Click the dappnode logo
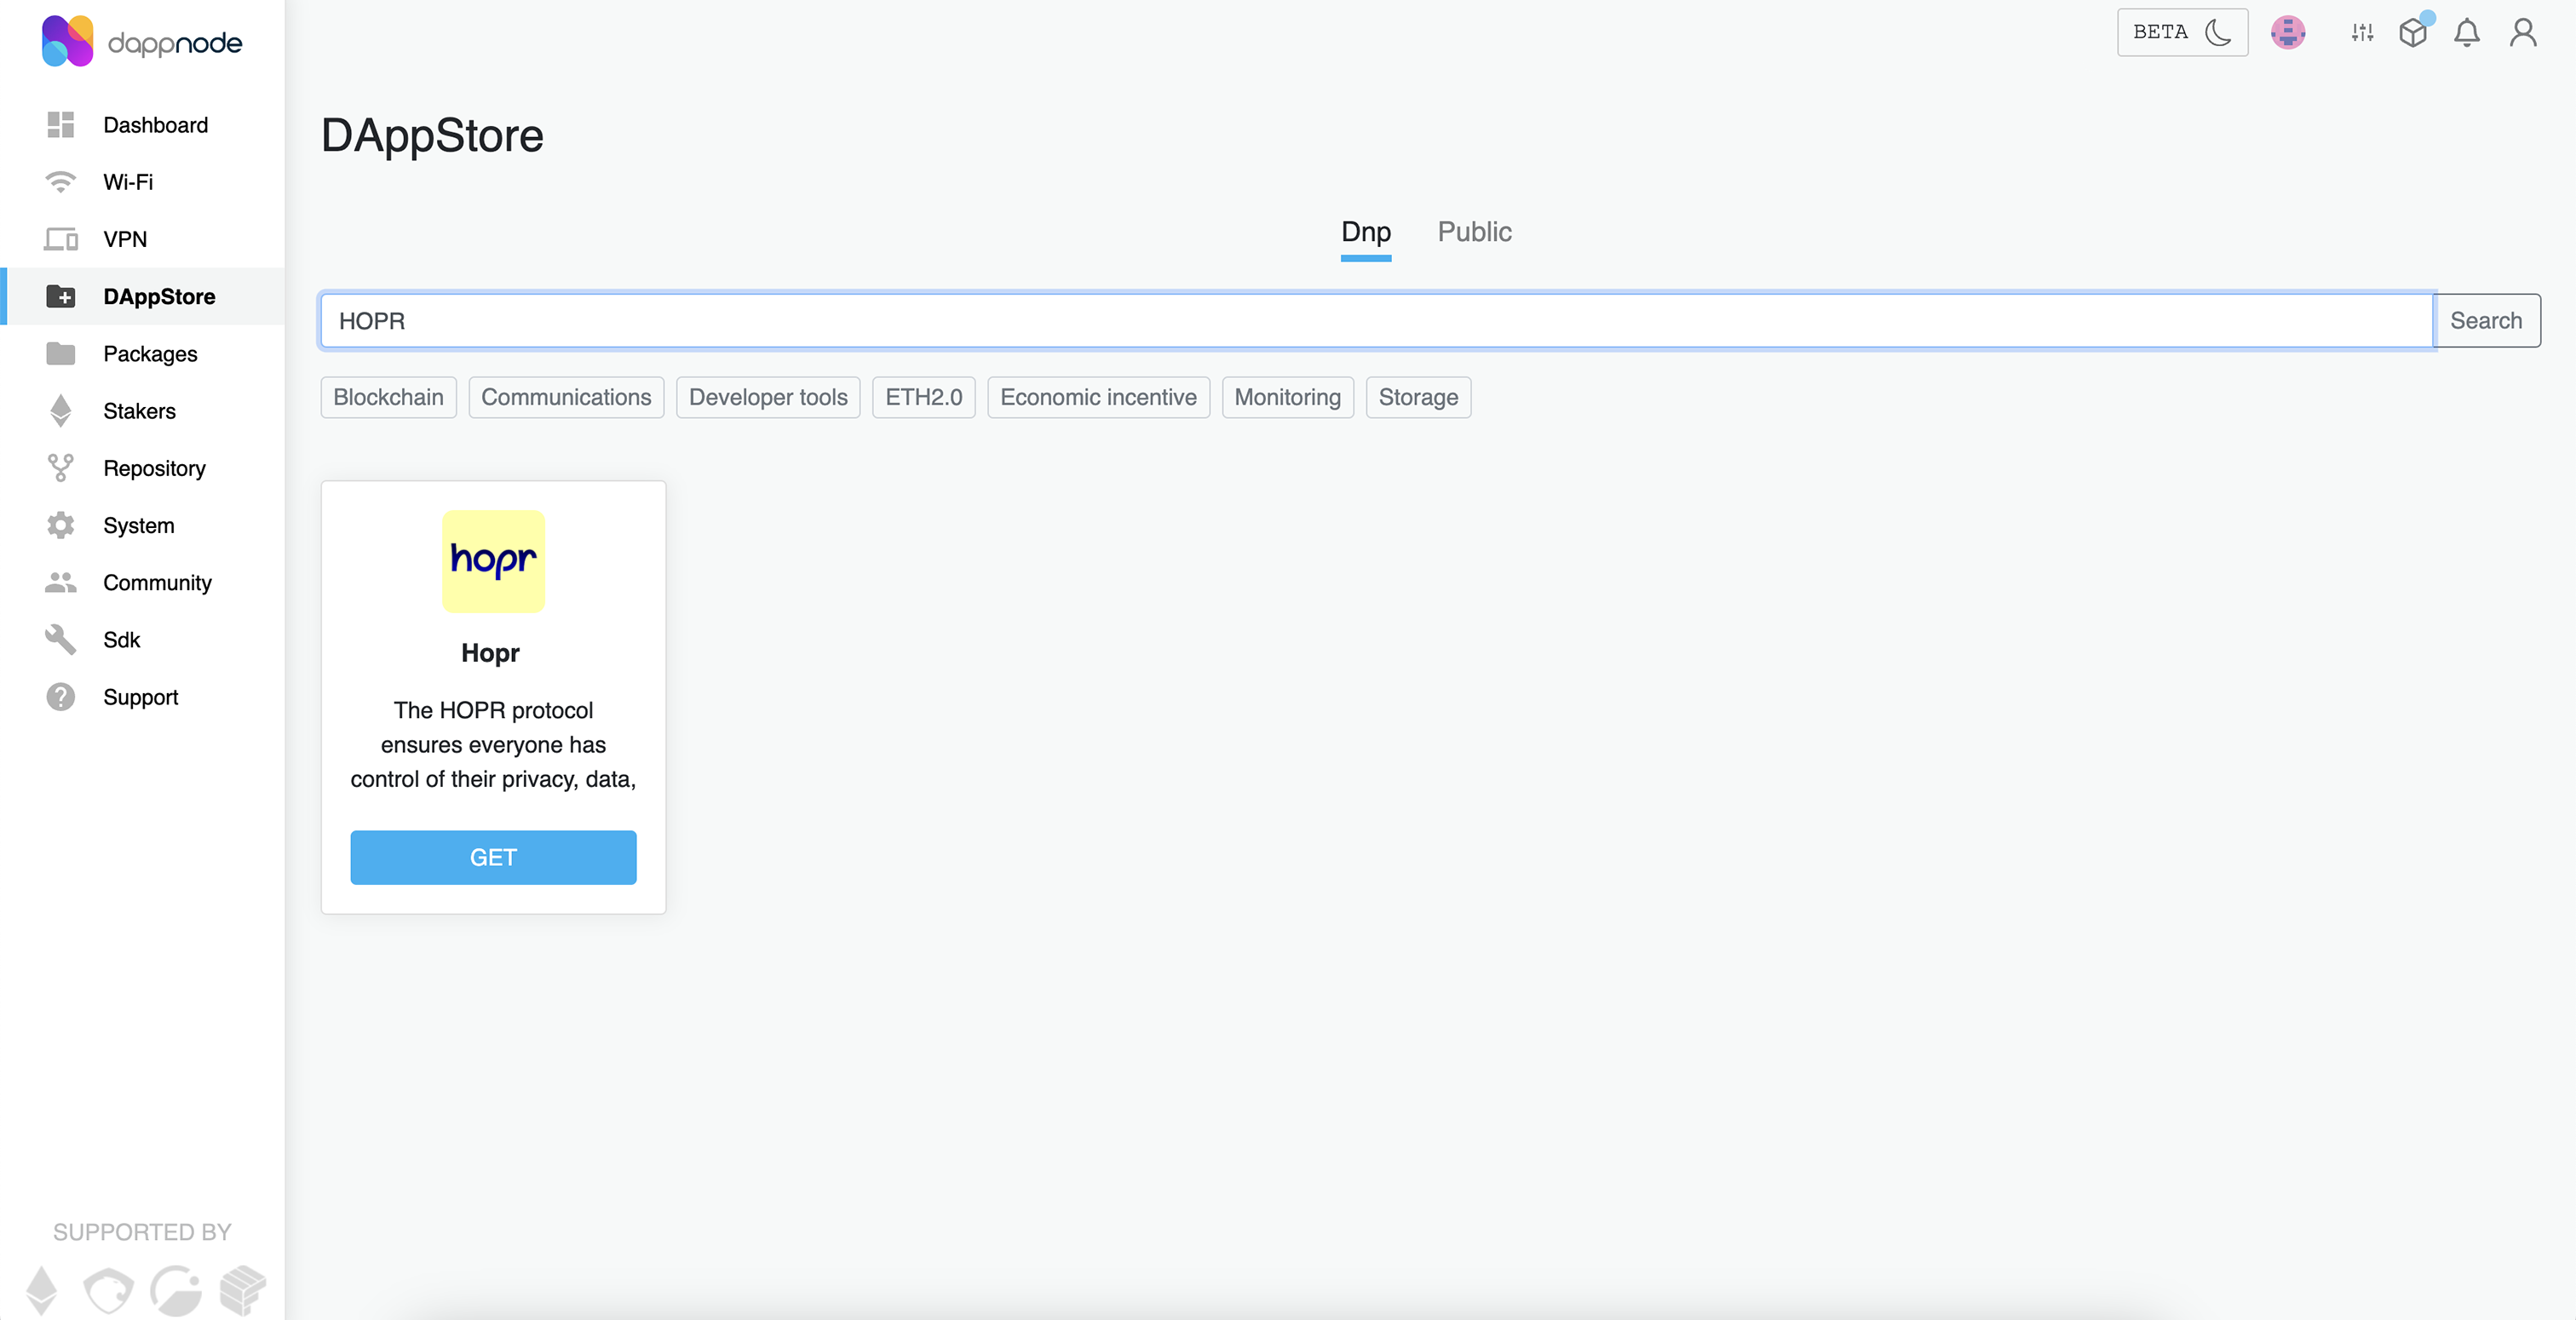Viewport: 2576px width, 1320px height. tap(141, 42)
